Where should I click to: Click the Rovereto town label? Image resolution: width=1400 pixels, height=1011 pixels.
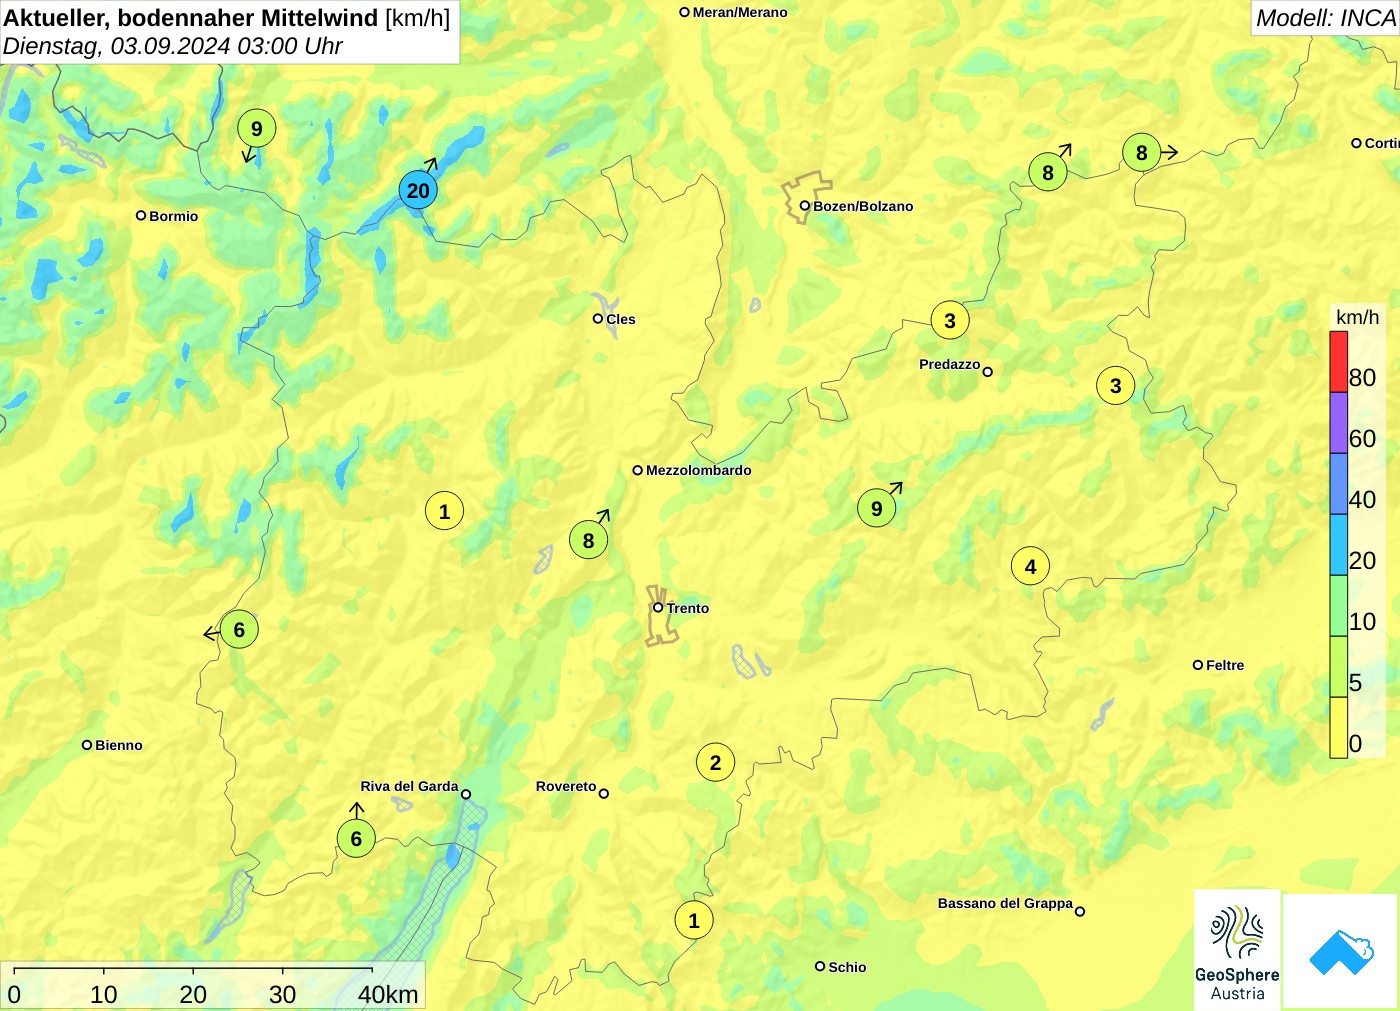566,786
